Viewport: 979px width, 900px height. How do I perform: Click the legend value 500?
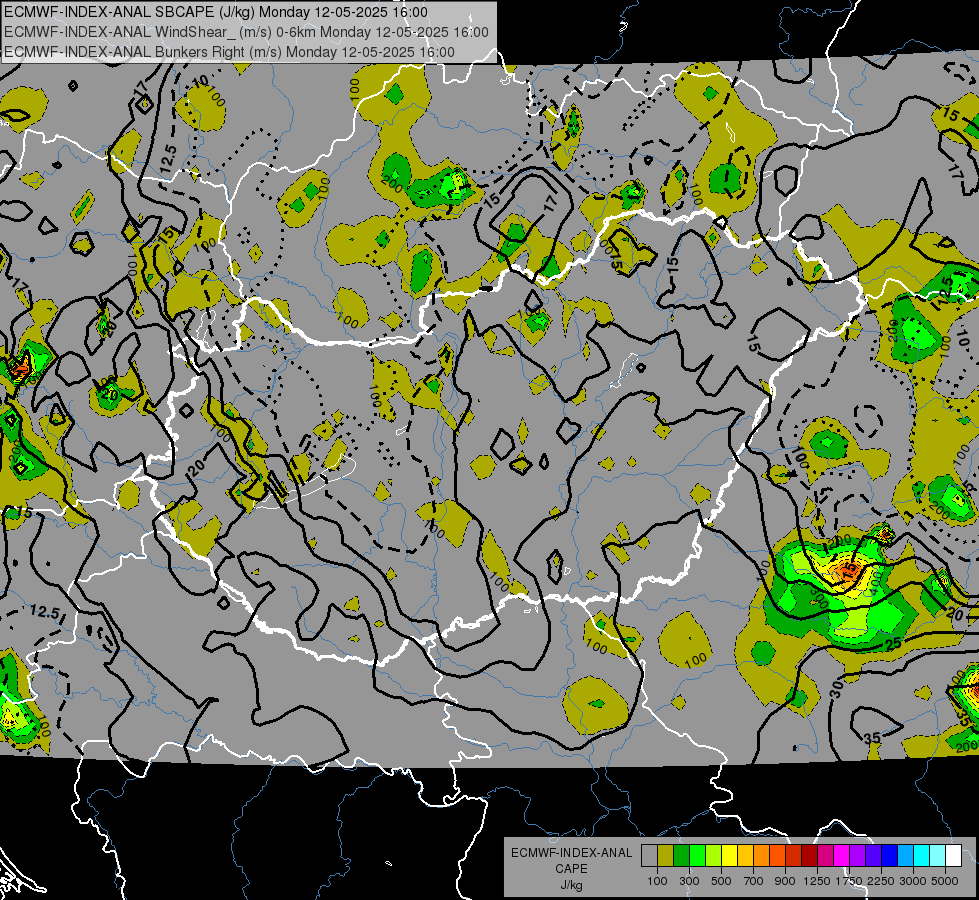721,881
